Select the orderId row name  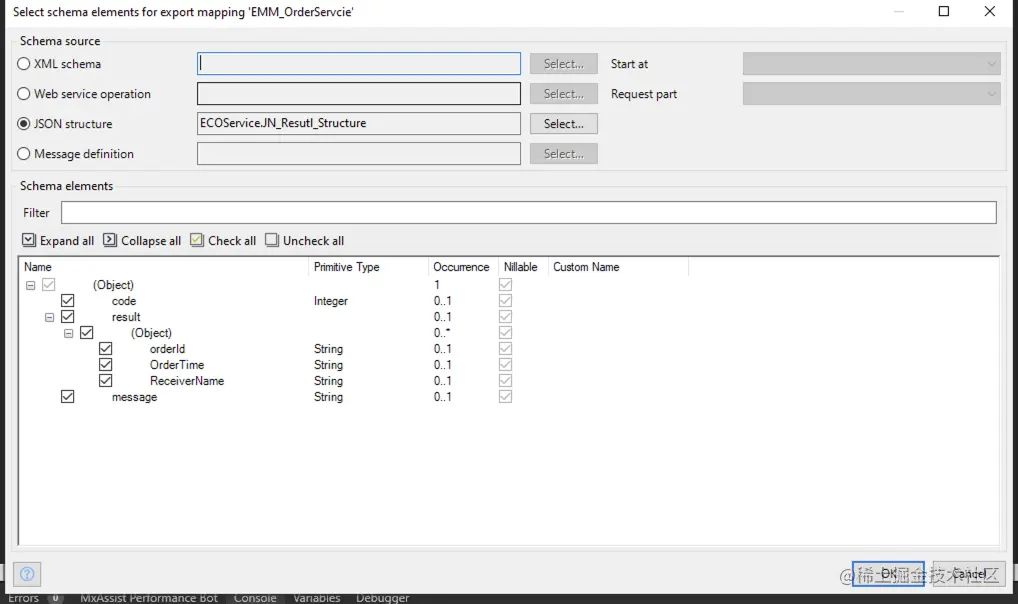168,349
